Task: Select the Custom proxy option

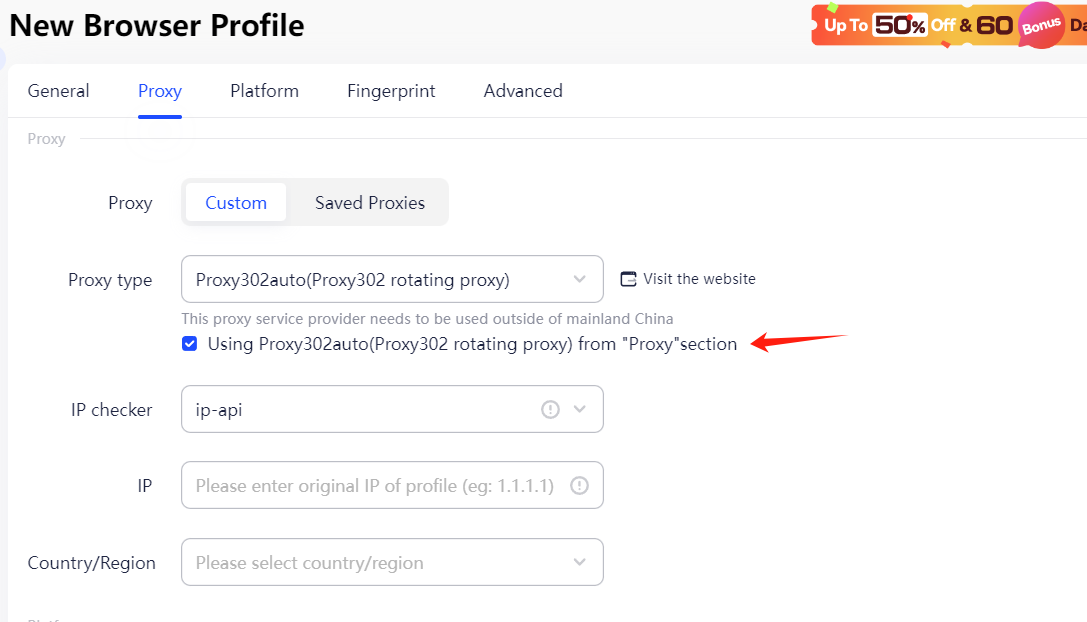Action: pos(235,202)
